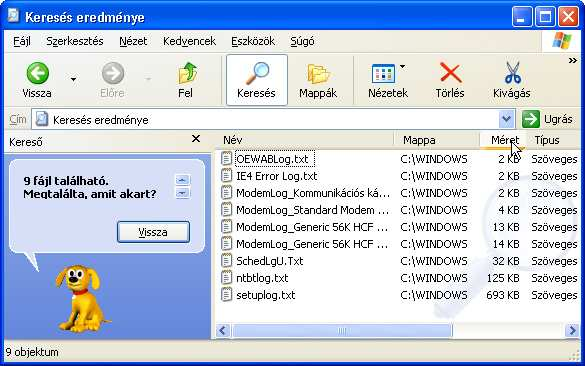585x366 pixels.
Task: Cut the selection with the Kivágás scissors
Action: click(512, 73)
